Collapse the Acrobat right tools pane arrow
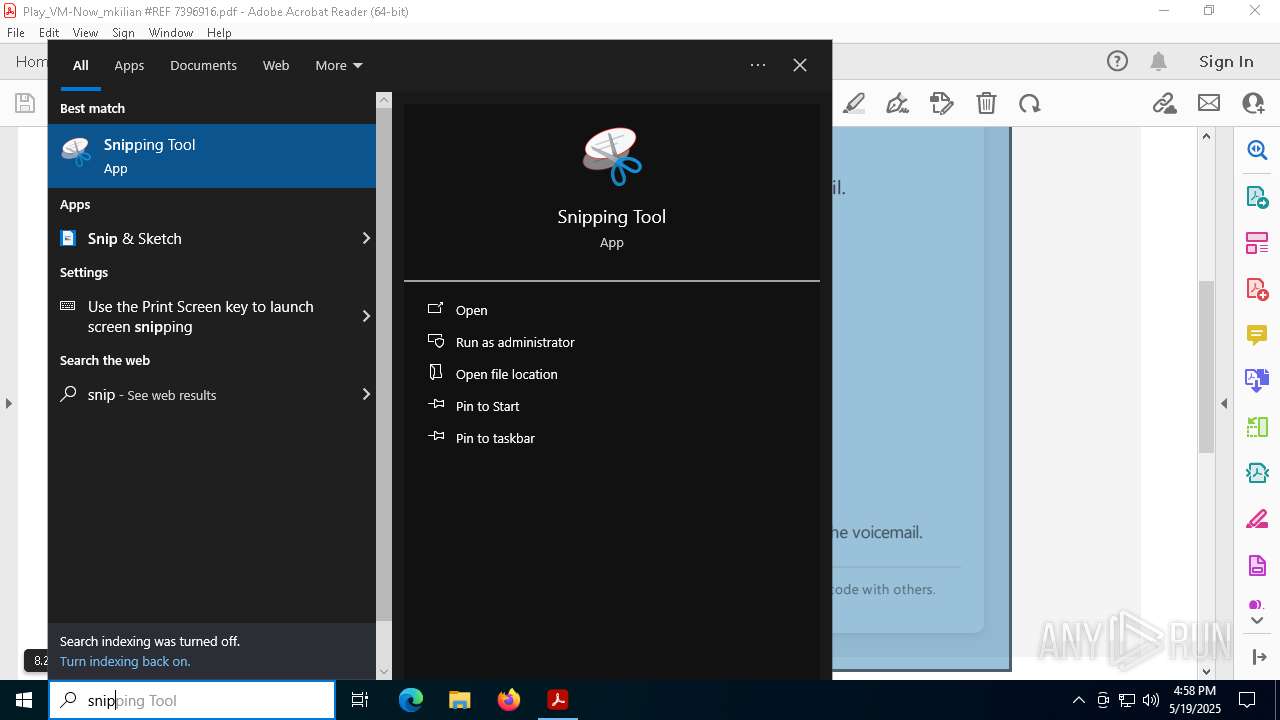Viewport: 1280px width, 720px height. click(1224, 403)
